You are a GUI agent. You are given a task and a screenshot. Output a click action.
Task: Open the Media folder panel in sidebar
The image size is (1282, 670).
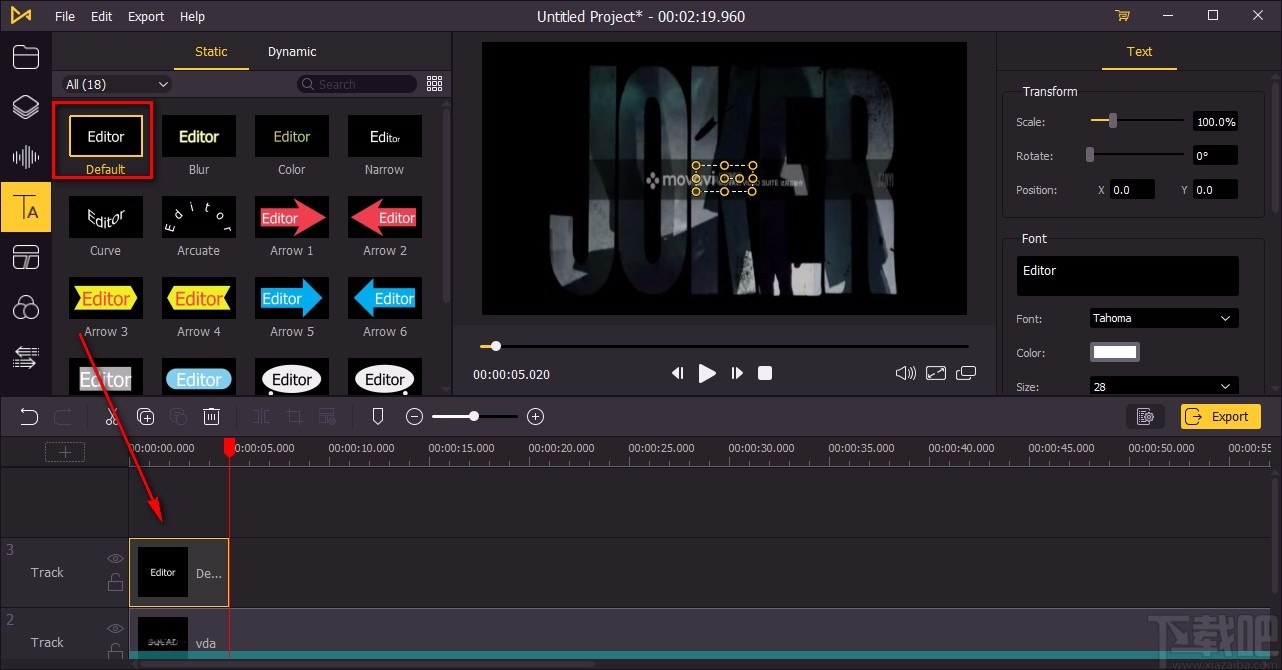(26, 57)
